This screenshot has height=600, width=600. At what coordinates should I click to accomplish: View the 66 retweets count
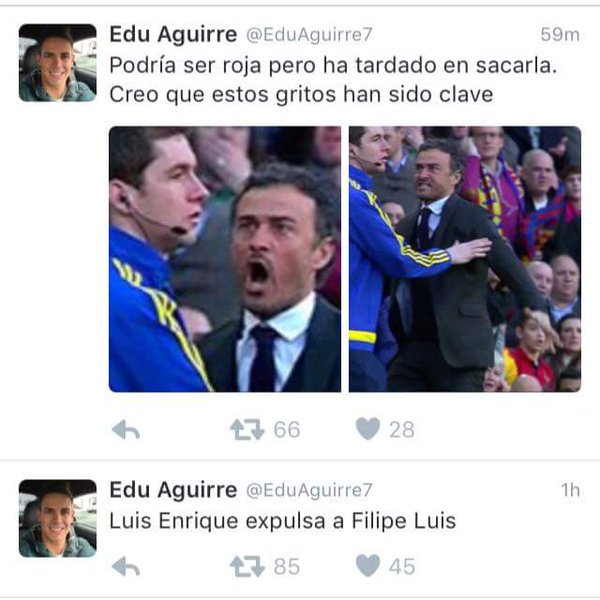pyautogui.click(x=287, y=429)
